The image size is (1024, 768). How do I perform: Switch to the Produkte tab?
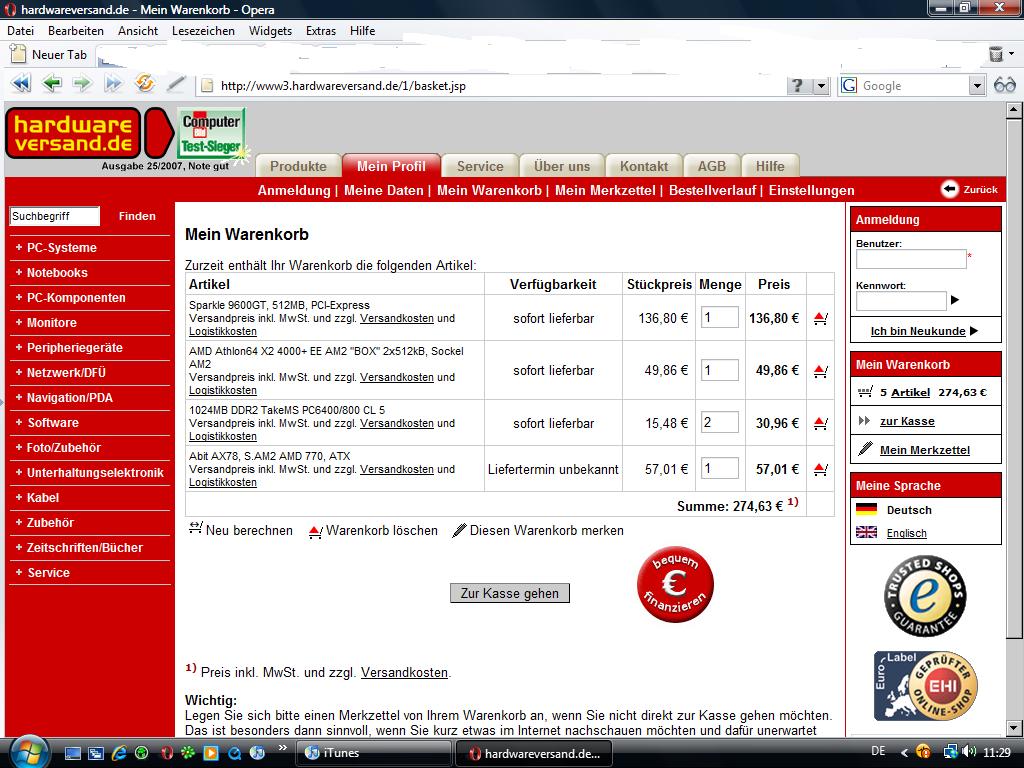(298, 166)
